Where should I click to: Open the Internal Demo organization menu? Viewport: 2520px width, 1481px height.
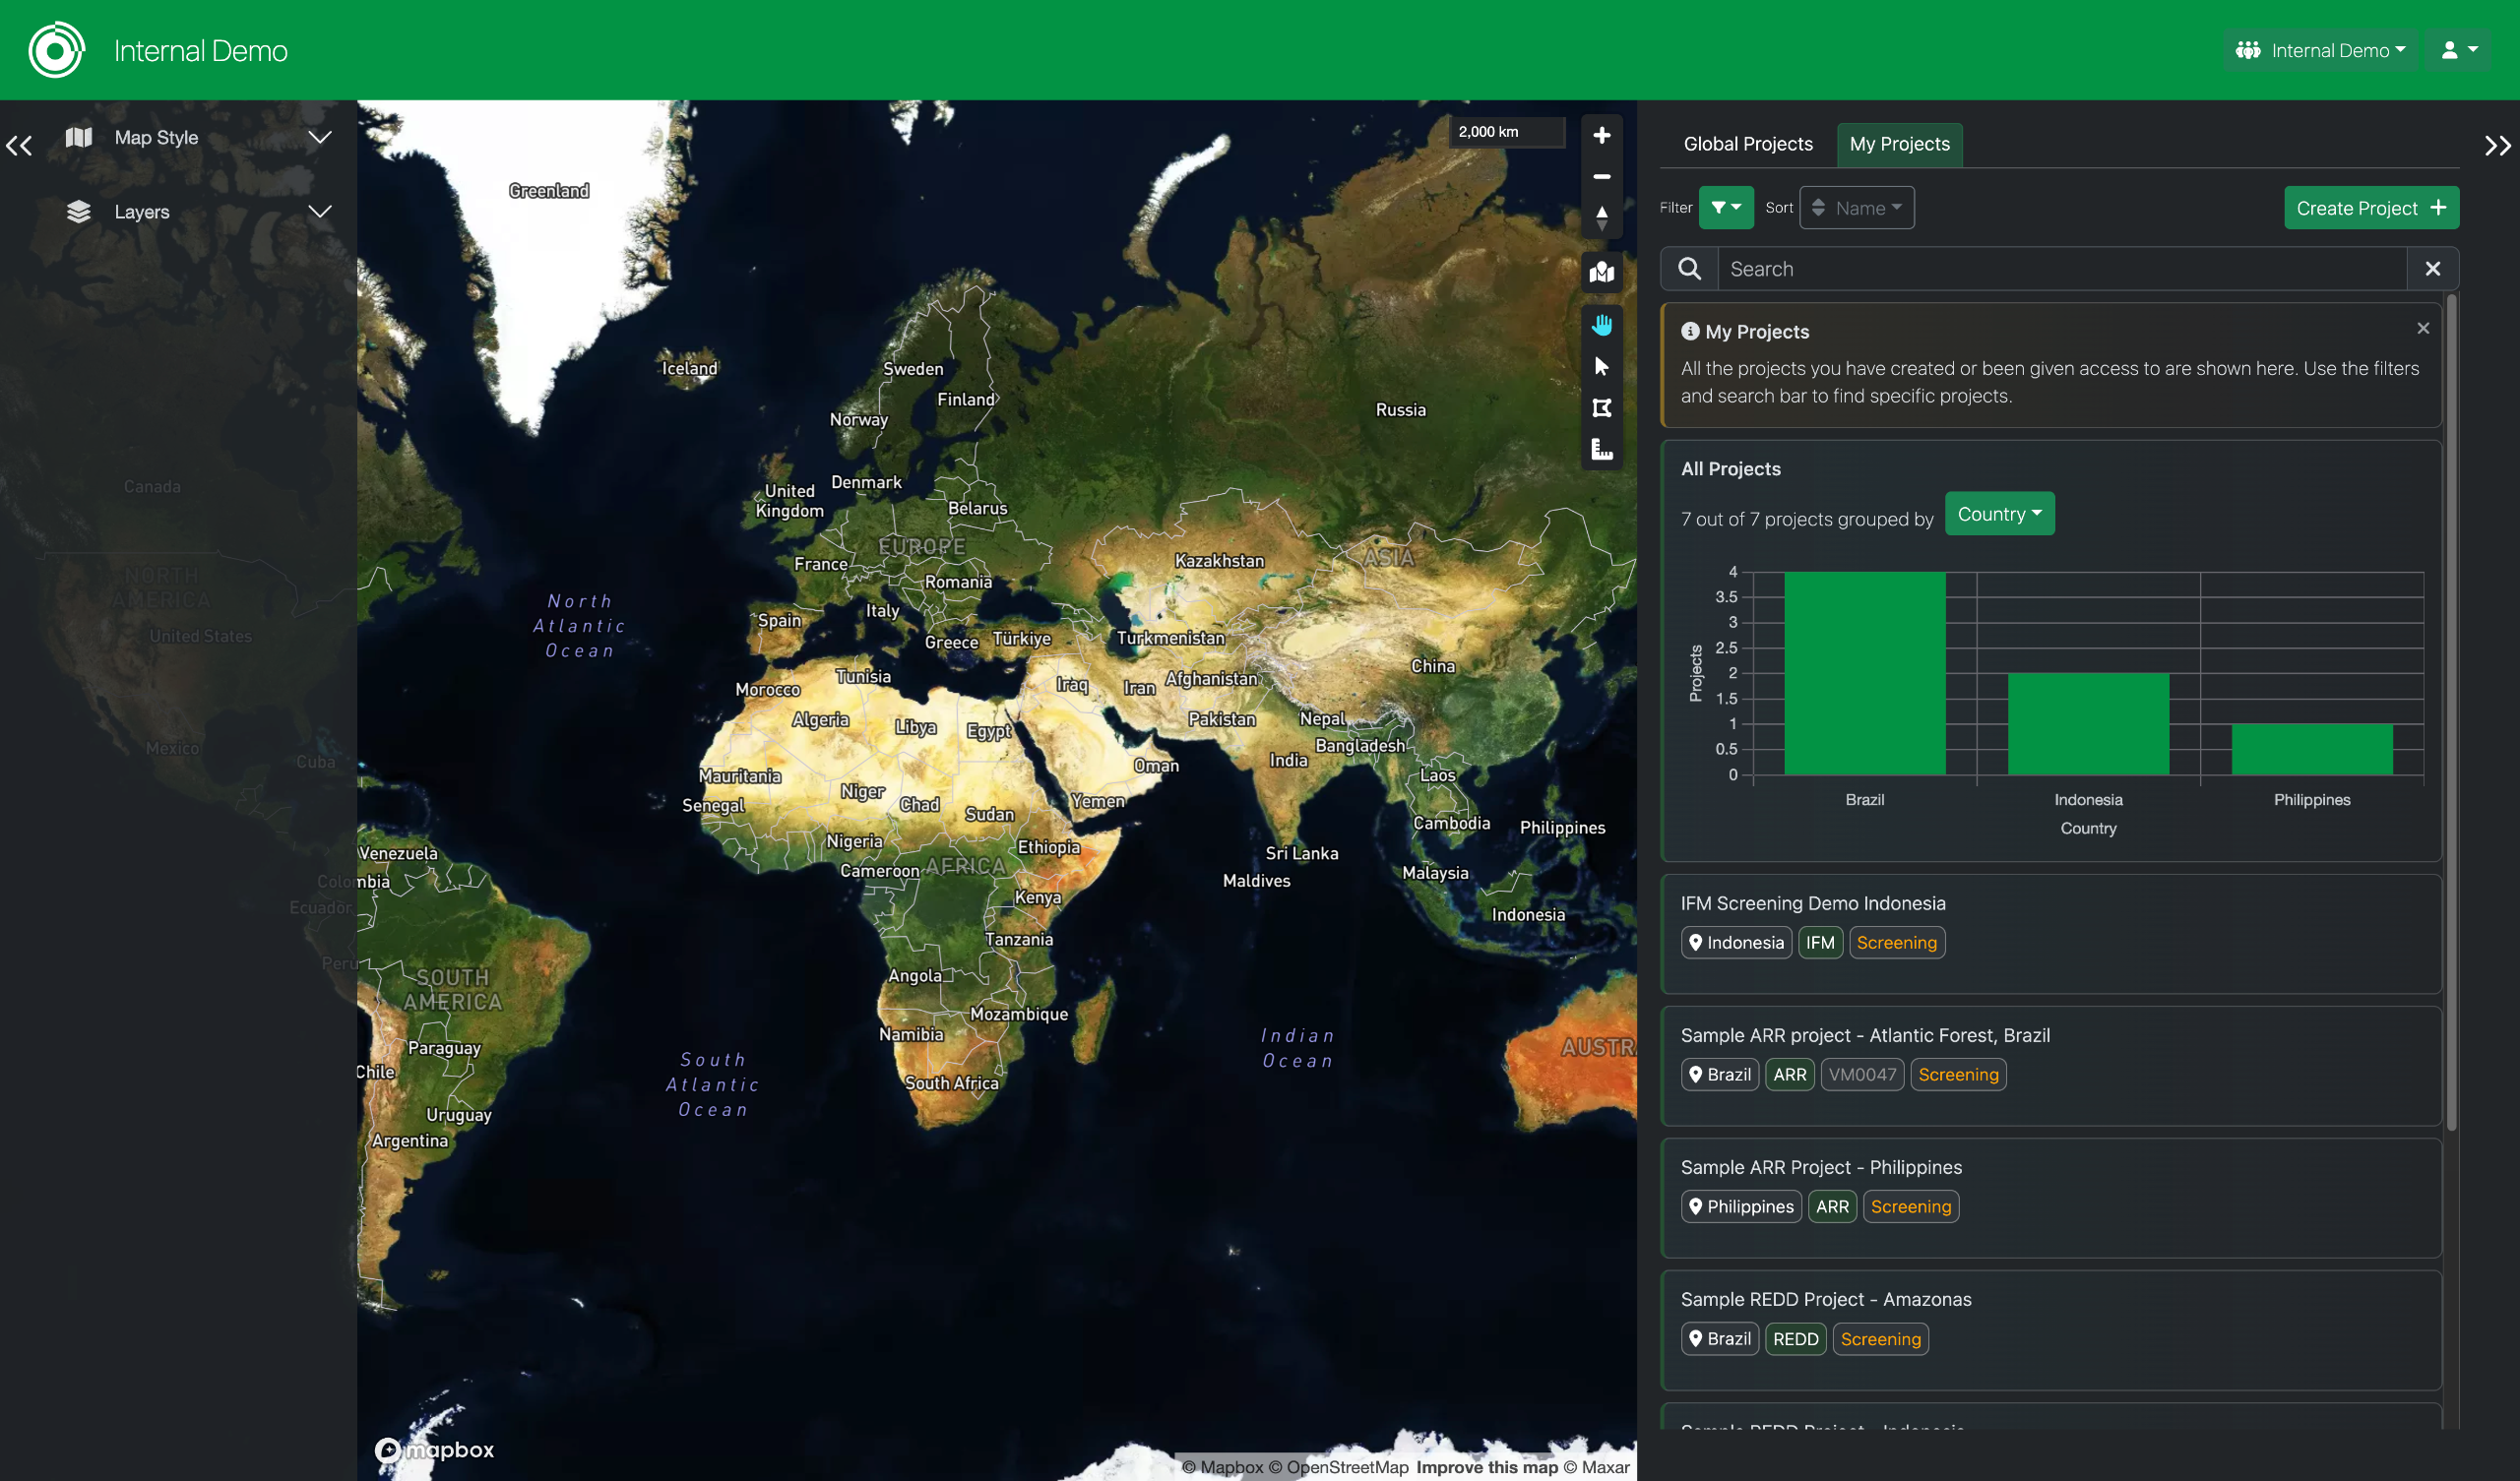[2320, 50]
